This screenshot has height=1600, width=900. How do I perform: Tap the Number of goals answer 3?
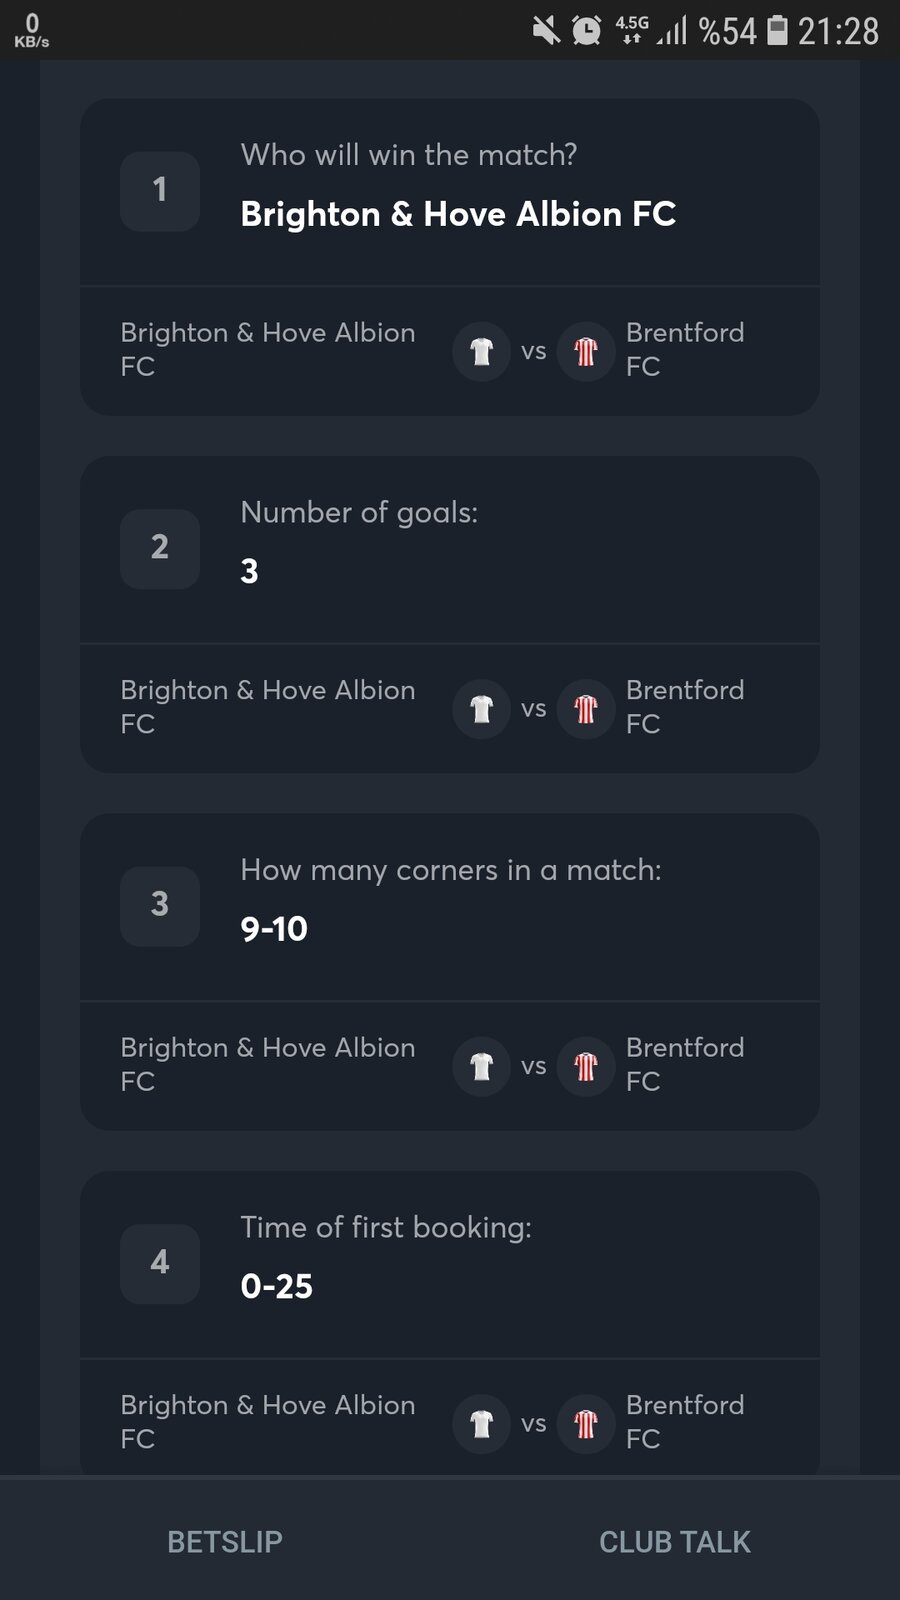pyautogui.click(x=250, y=571)
